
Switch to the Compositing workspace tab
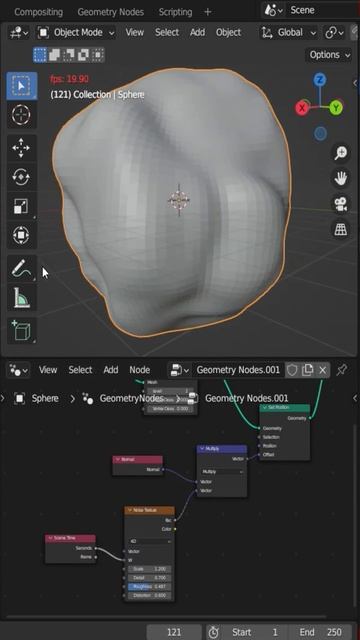pyautogui.click(x=38, y=12)
